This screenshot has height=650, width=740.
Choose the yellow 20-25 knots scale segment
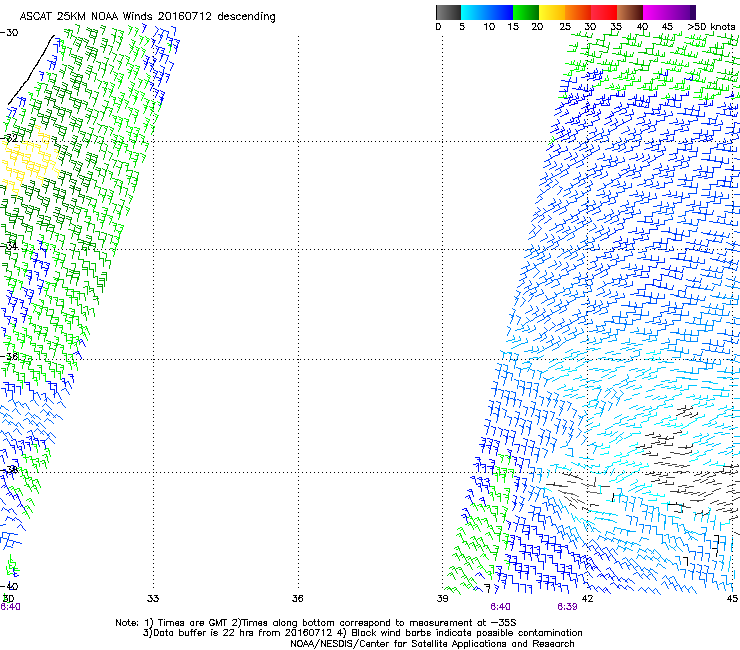tap(552, 12)
